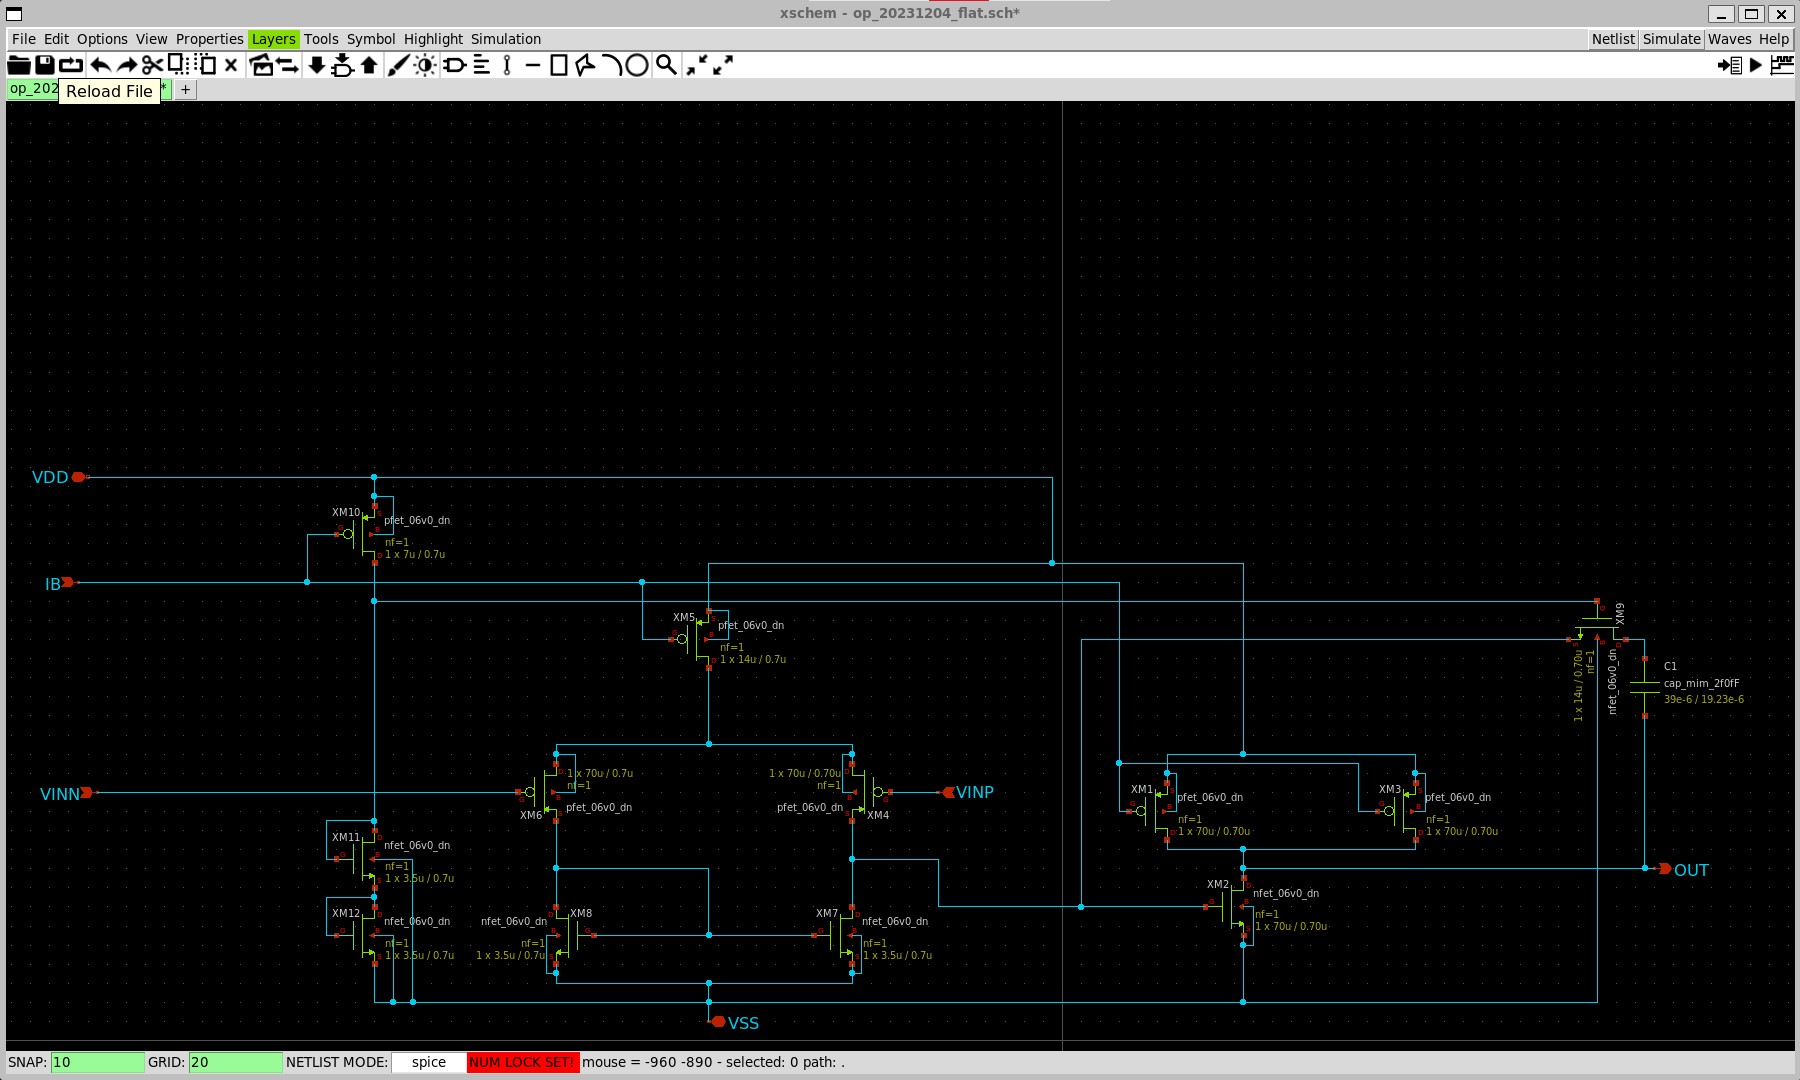Click the spice netlist mode button
Screen dimensions: 1800x1080
pyautogui.click(x=428, y=1062)
